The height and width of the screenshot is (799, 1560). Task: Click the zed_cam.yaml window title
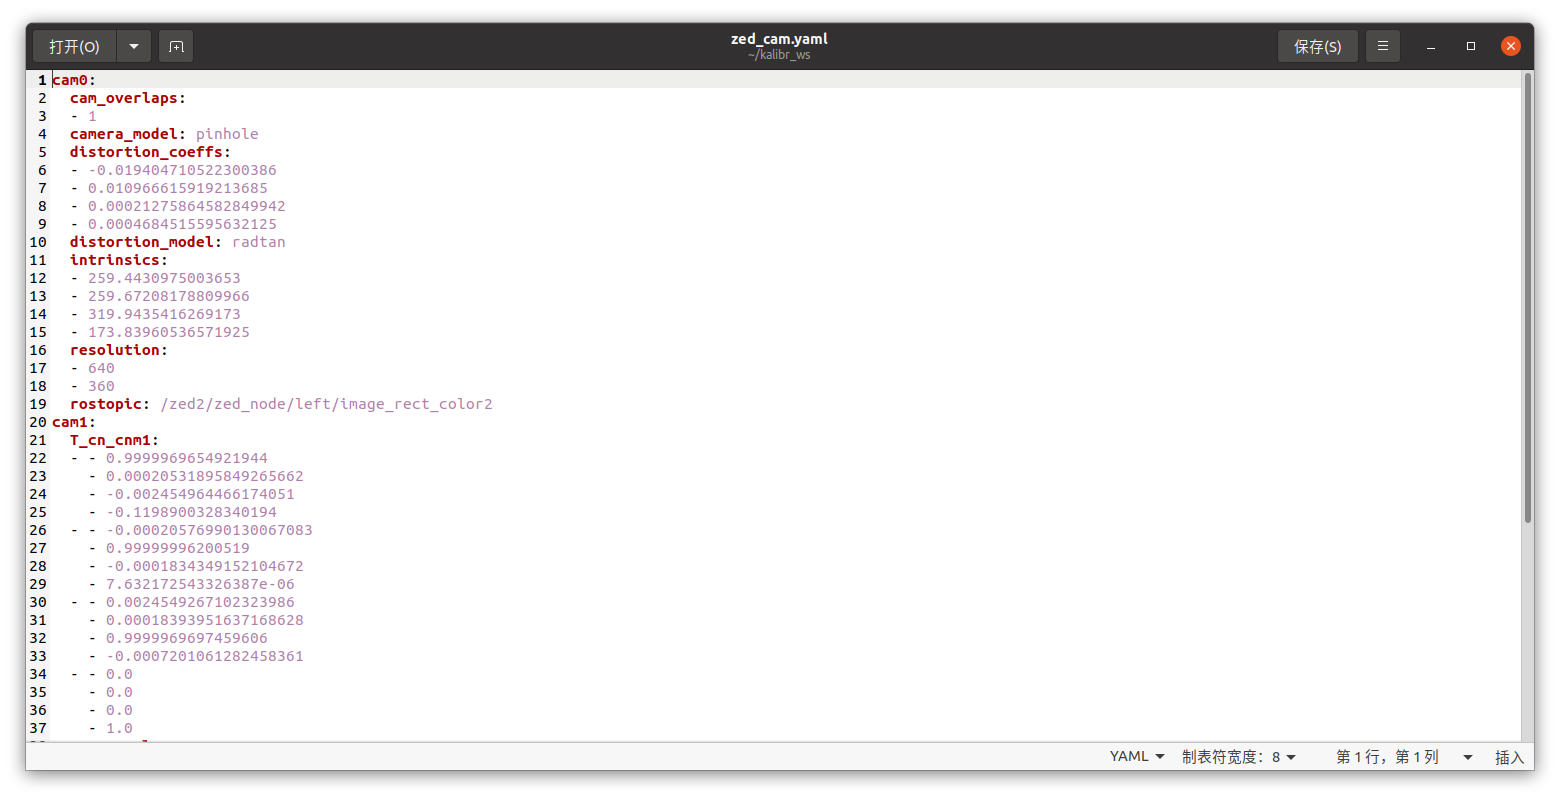[779, 39]
